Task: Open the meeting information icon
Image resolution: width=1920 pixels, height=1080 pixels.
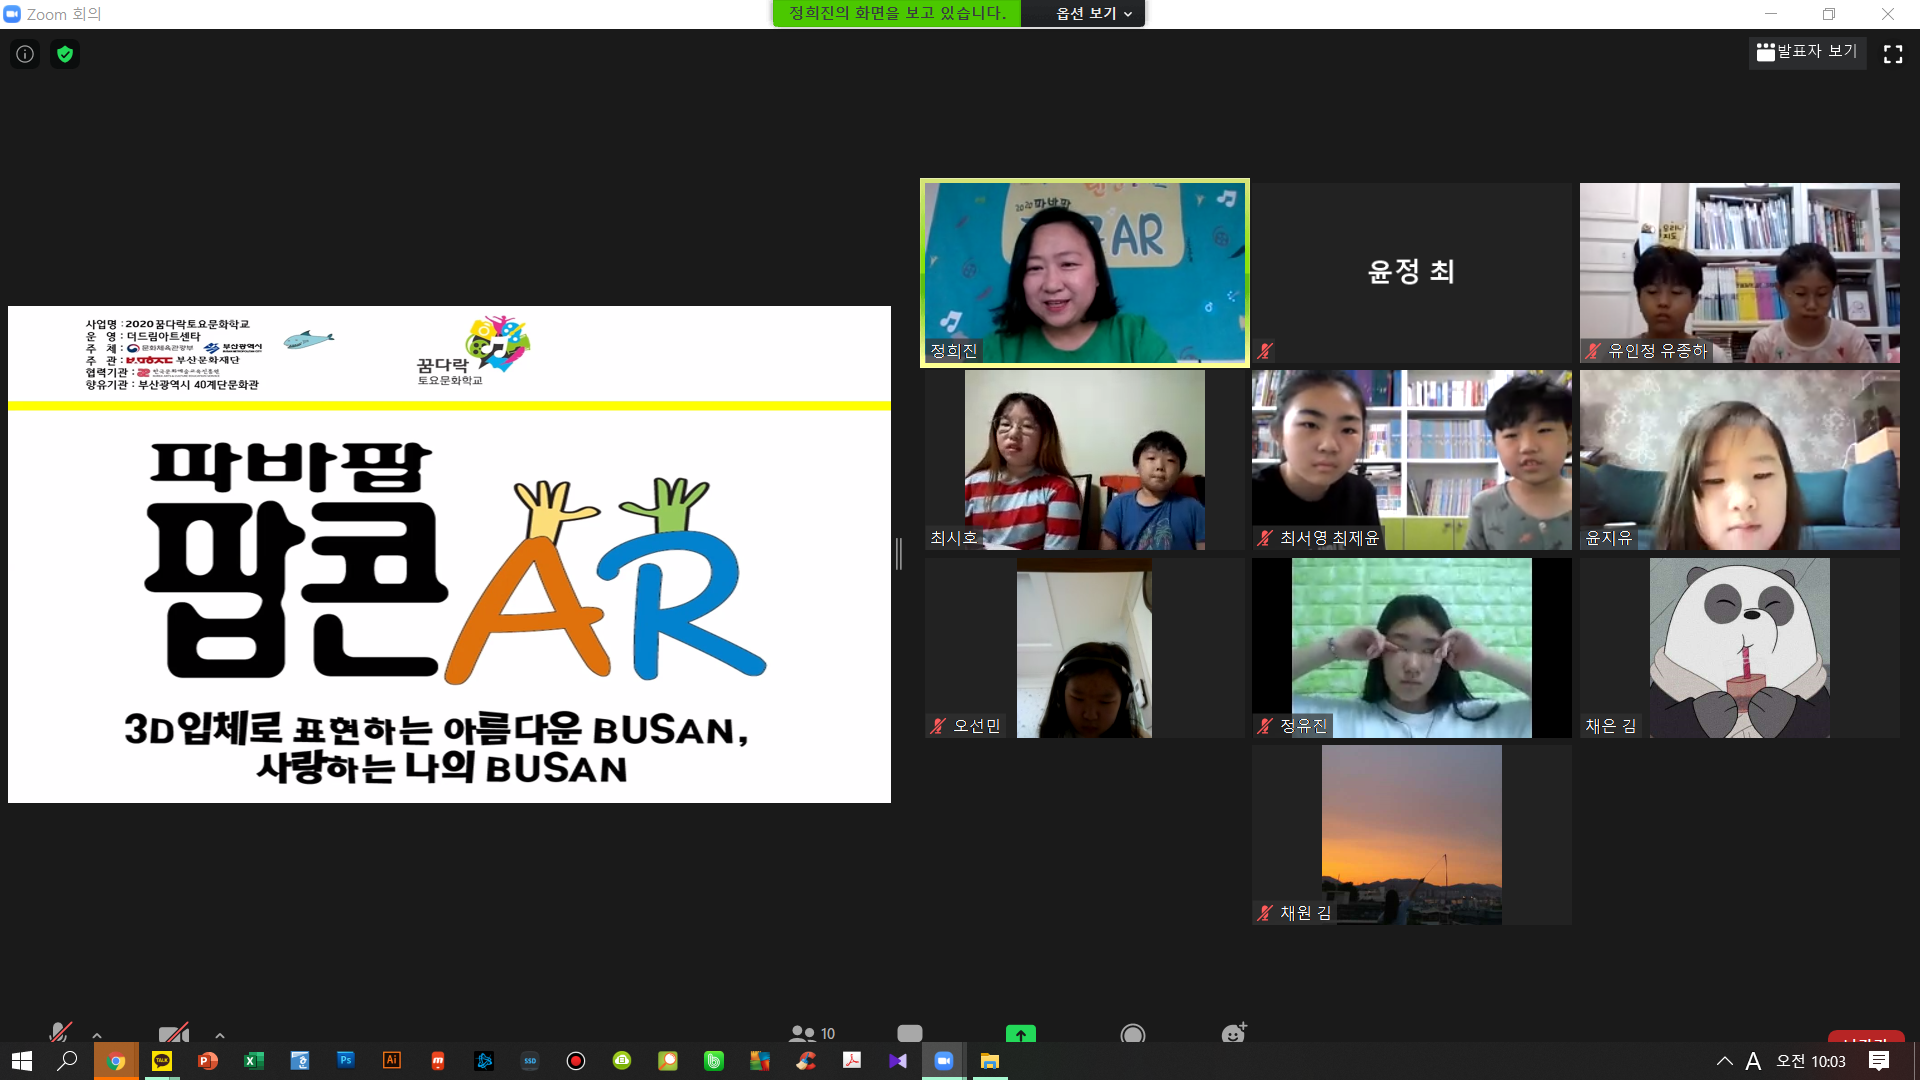Action: pos(25,54)
